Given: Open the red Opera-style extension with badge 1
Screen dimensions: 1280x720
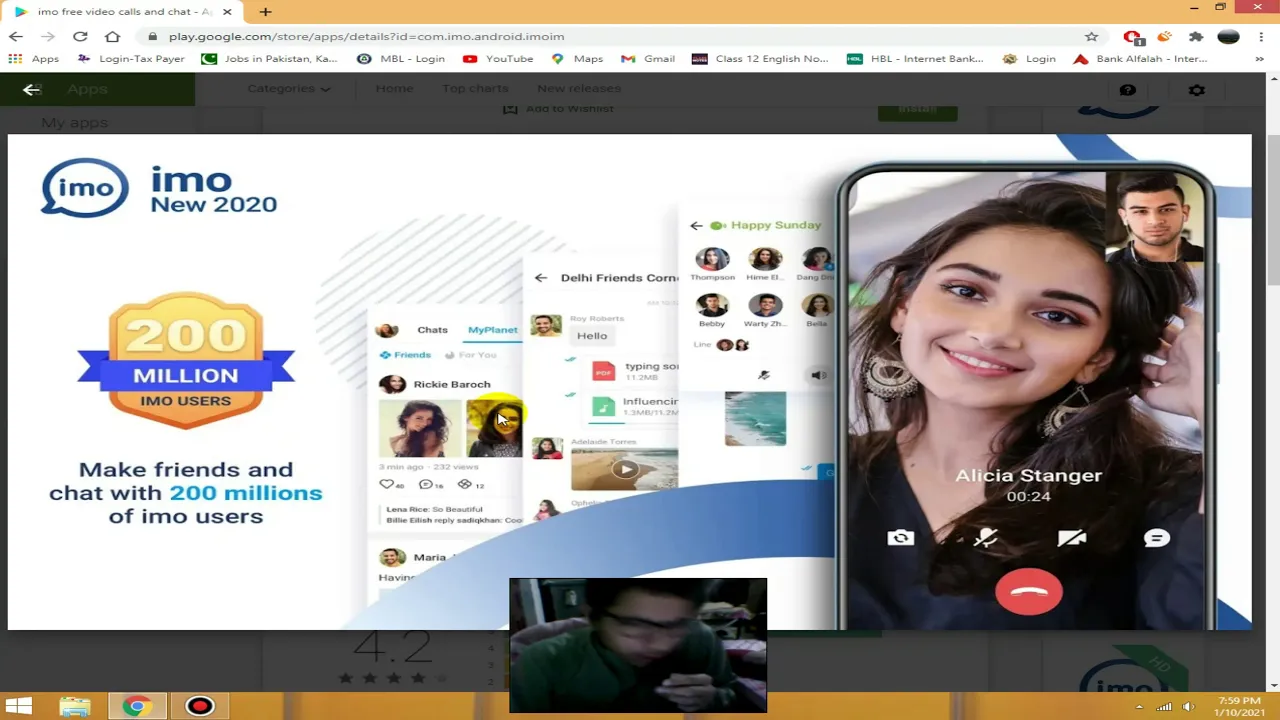Looking at the screenshot, I should pyautogui.click(x=1132, y=37).
